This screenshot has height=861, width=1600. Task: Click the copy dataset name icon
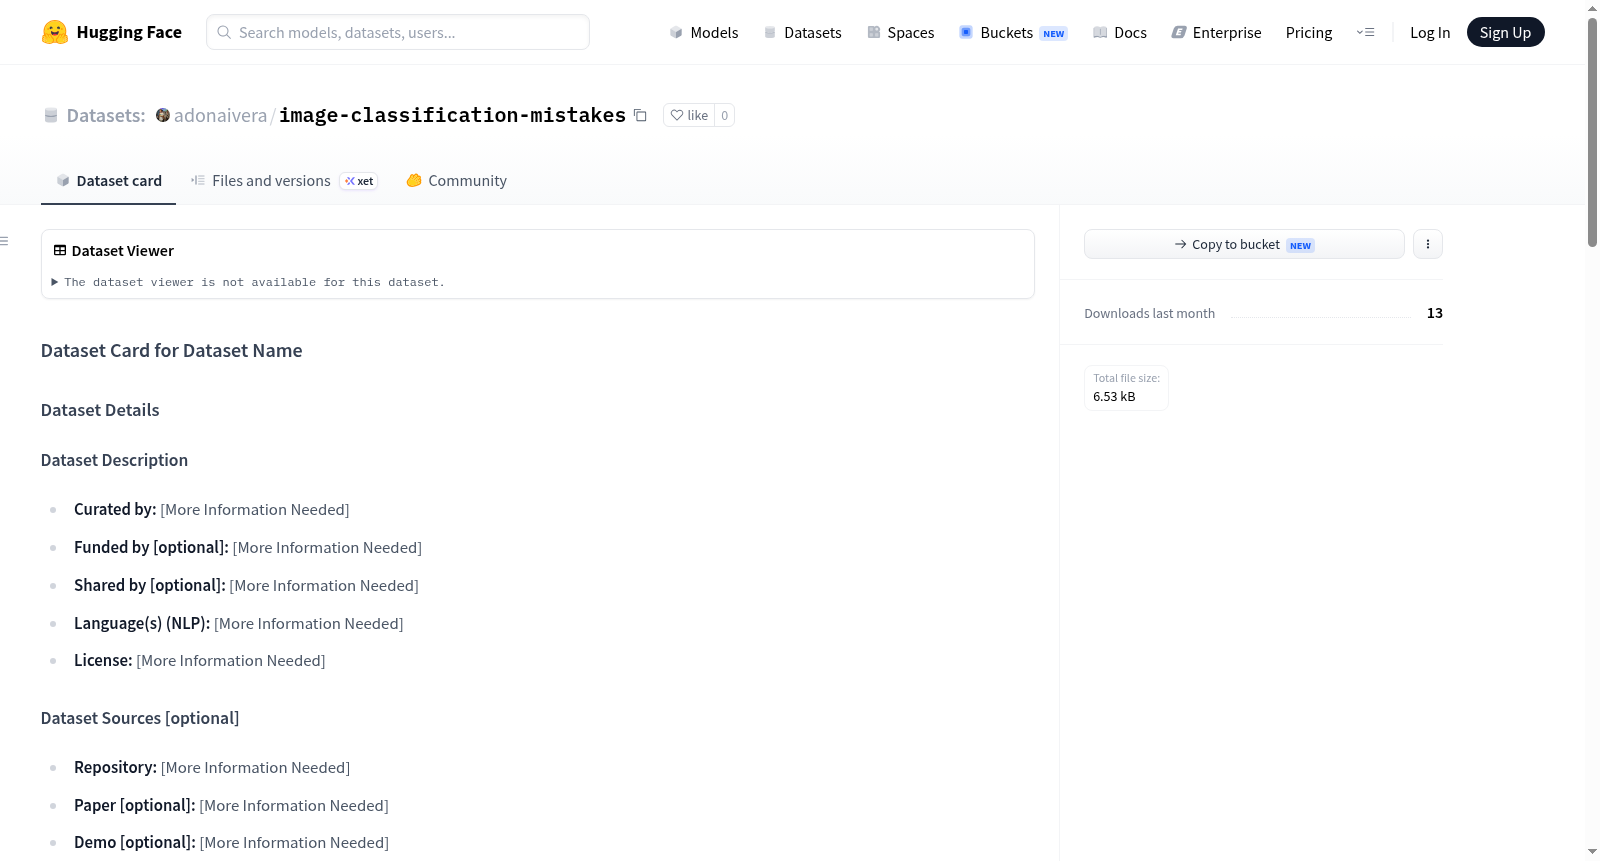pos(640,115)
